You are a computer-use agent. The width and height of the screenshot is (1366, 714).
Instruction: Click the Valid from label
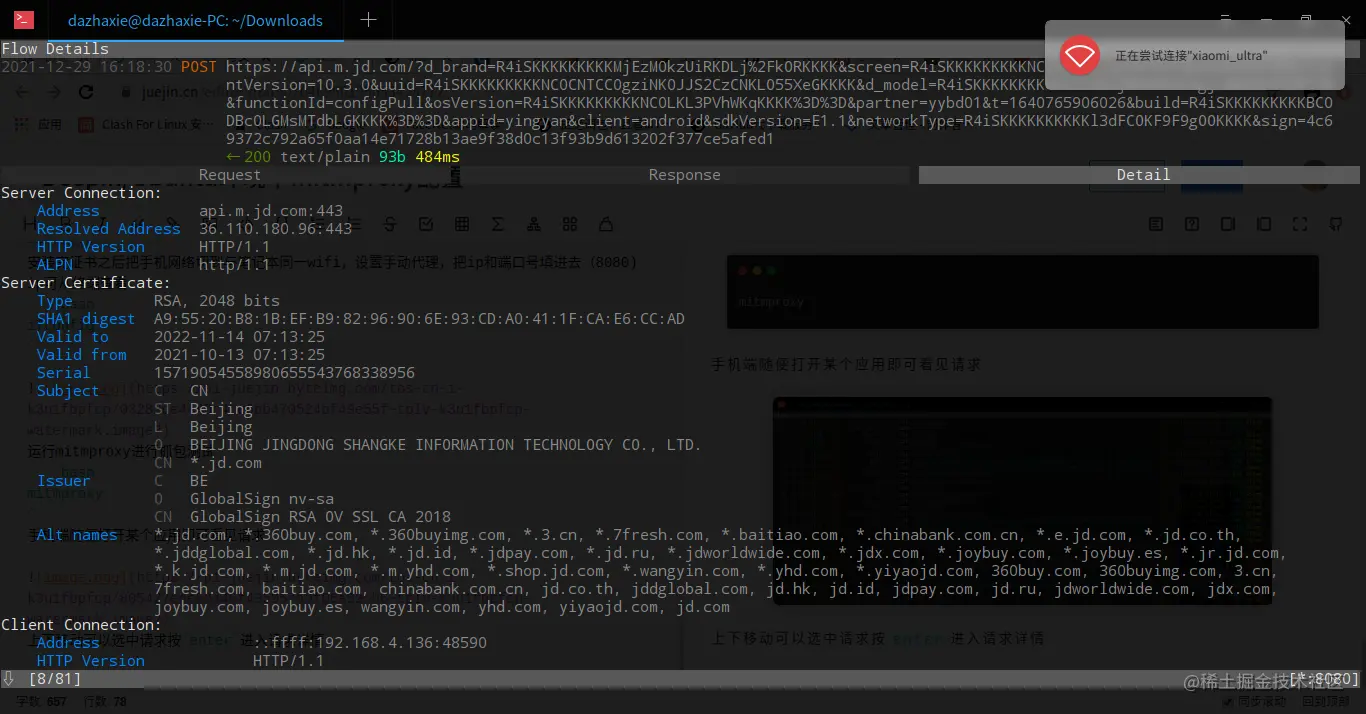tap(82, 355)
